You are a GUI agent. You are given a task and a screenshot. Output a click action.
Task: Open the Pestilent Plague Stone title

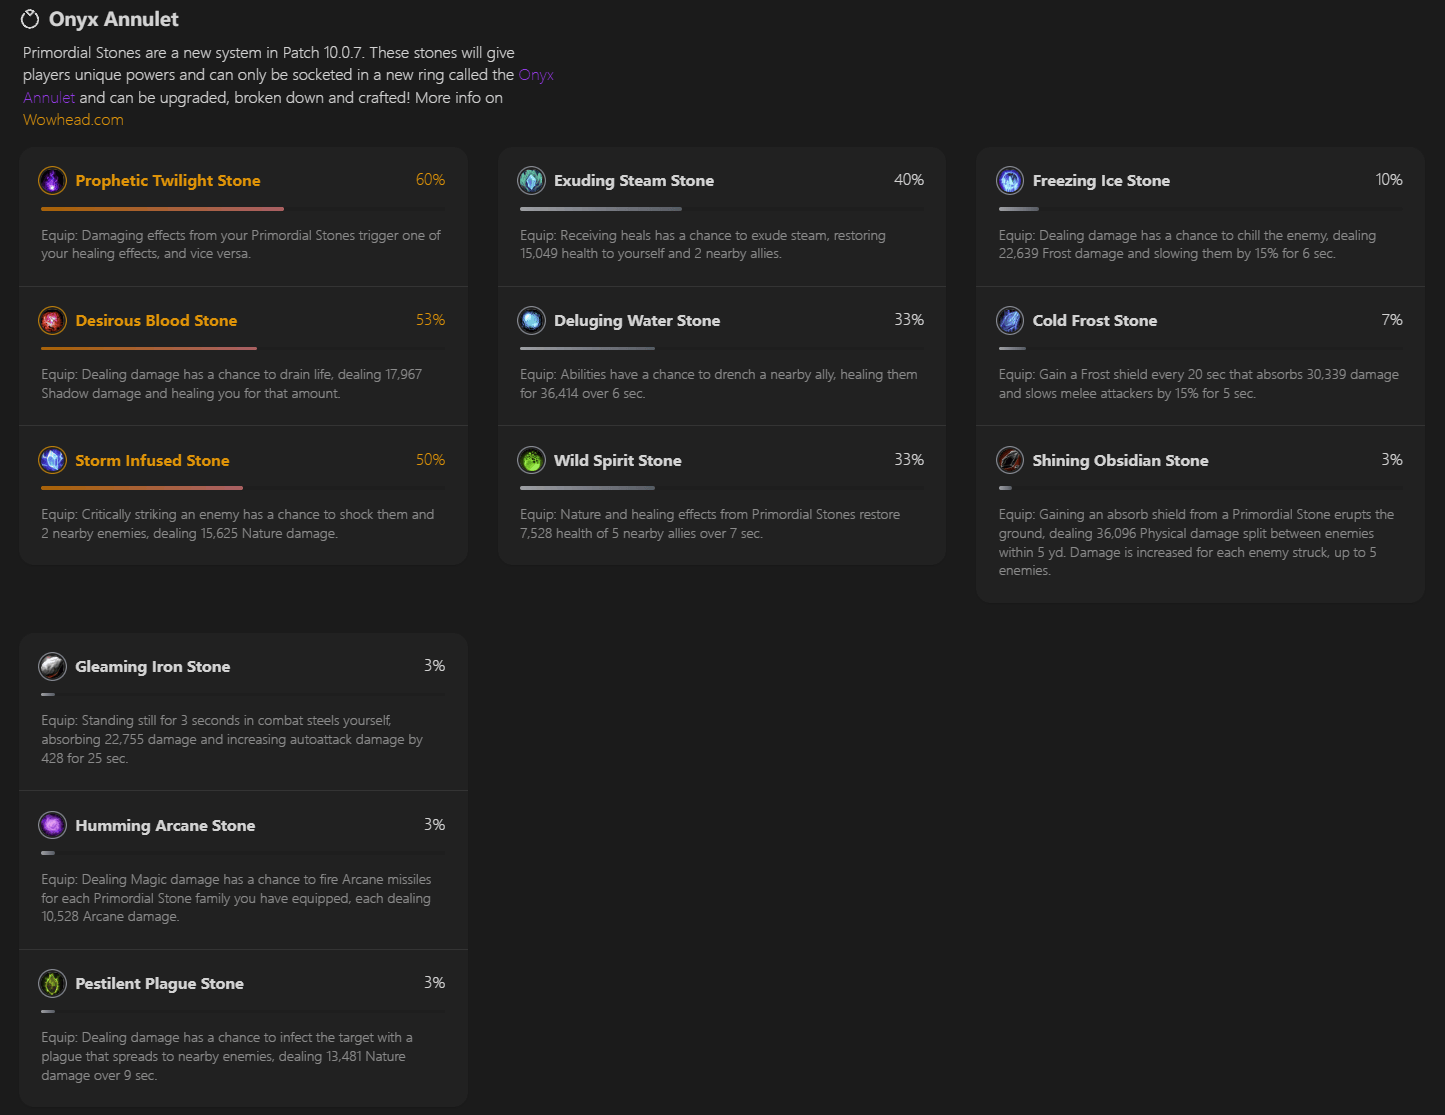click(160, 984)
